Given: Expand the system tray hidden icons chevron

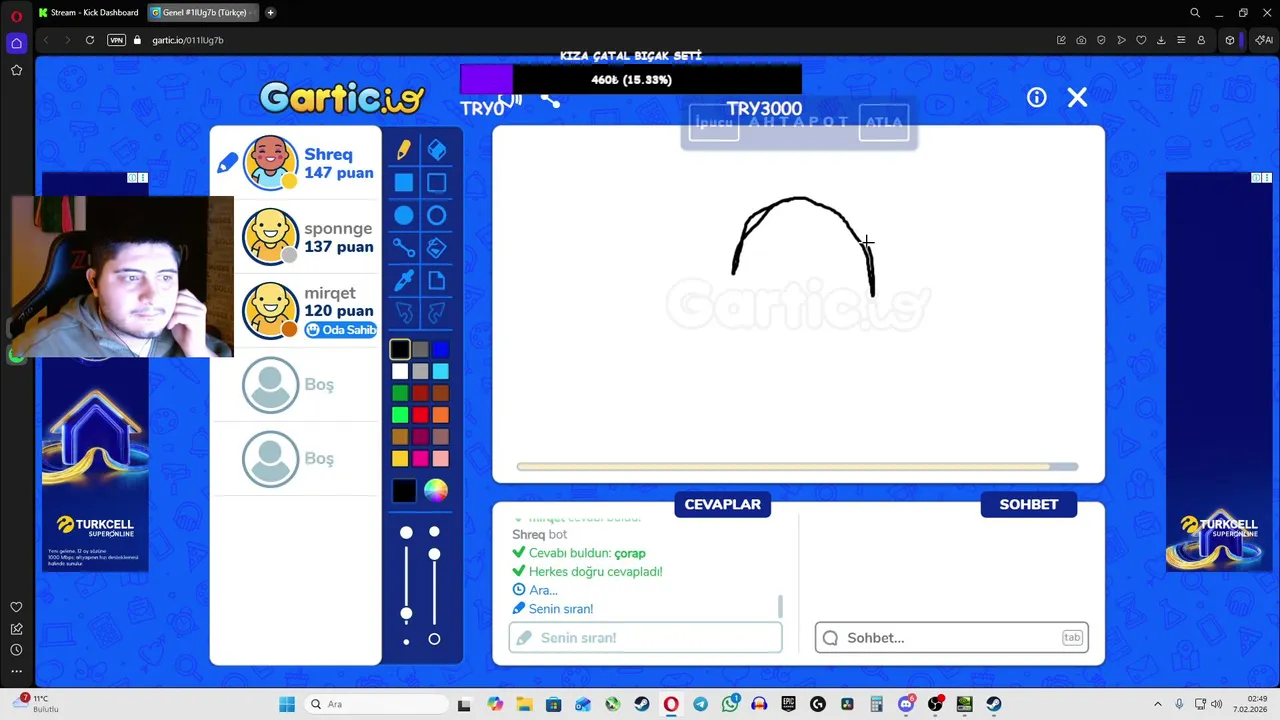Looking at the screenshot, I should point(1158,704).
